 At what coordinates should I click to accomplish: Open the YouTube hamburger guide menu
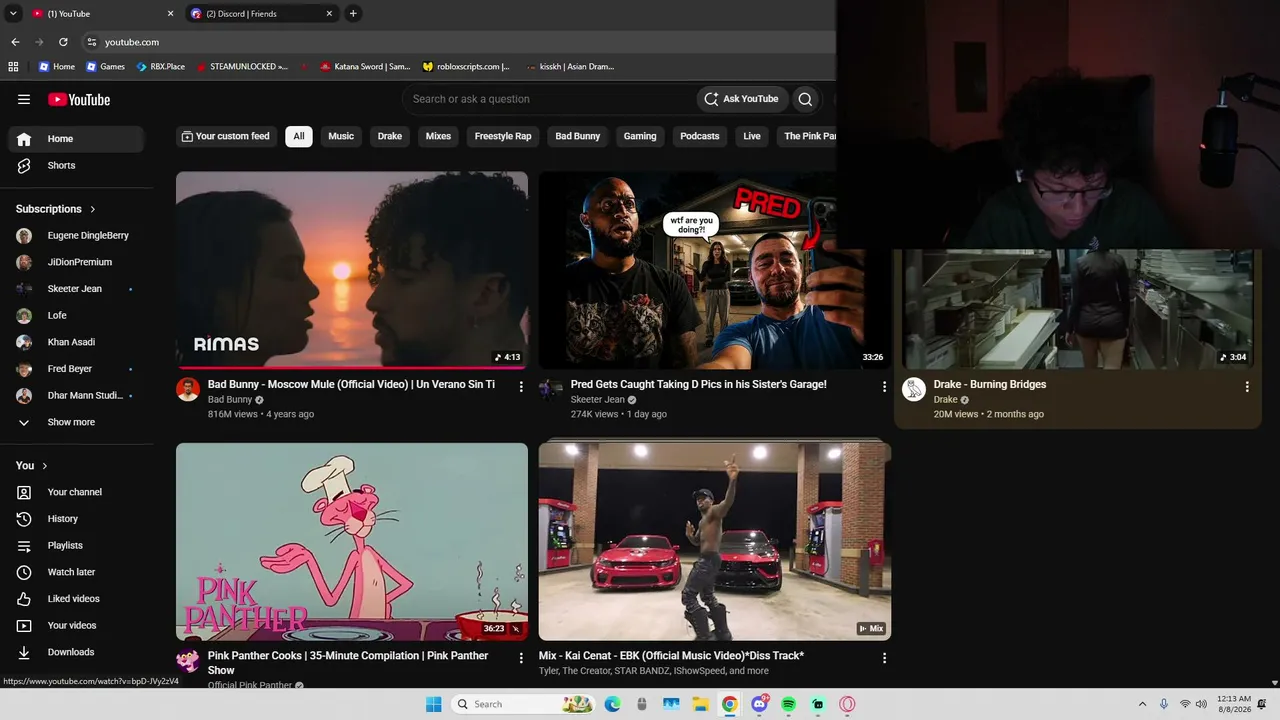click(24, 99)
